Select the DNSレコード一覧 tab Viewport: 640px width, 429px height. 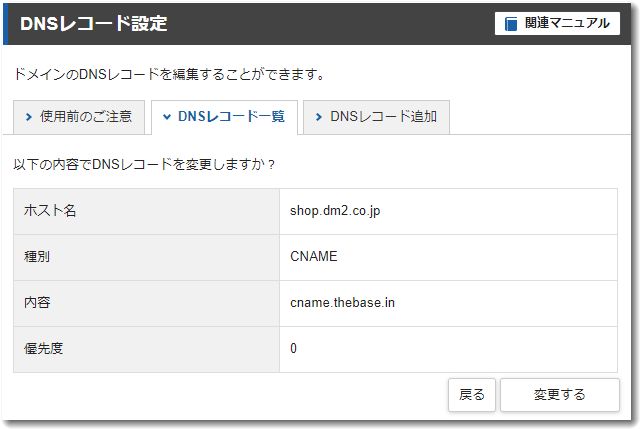coord(224,117)
